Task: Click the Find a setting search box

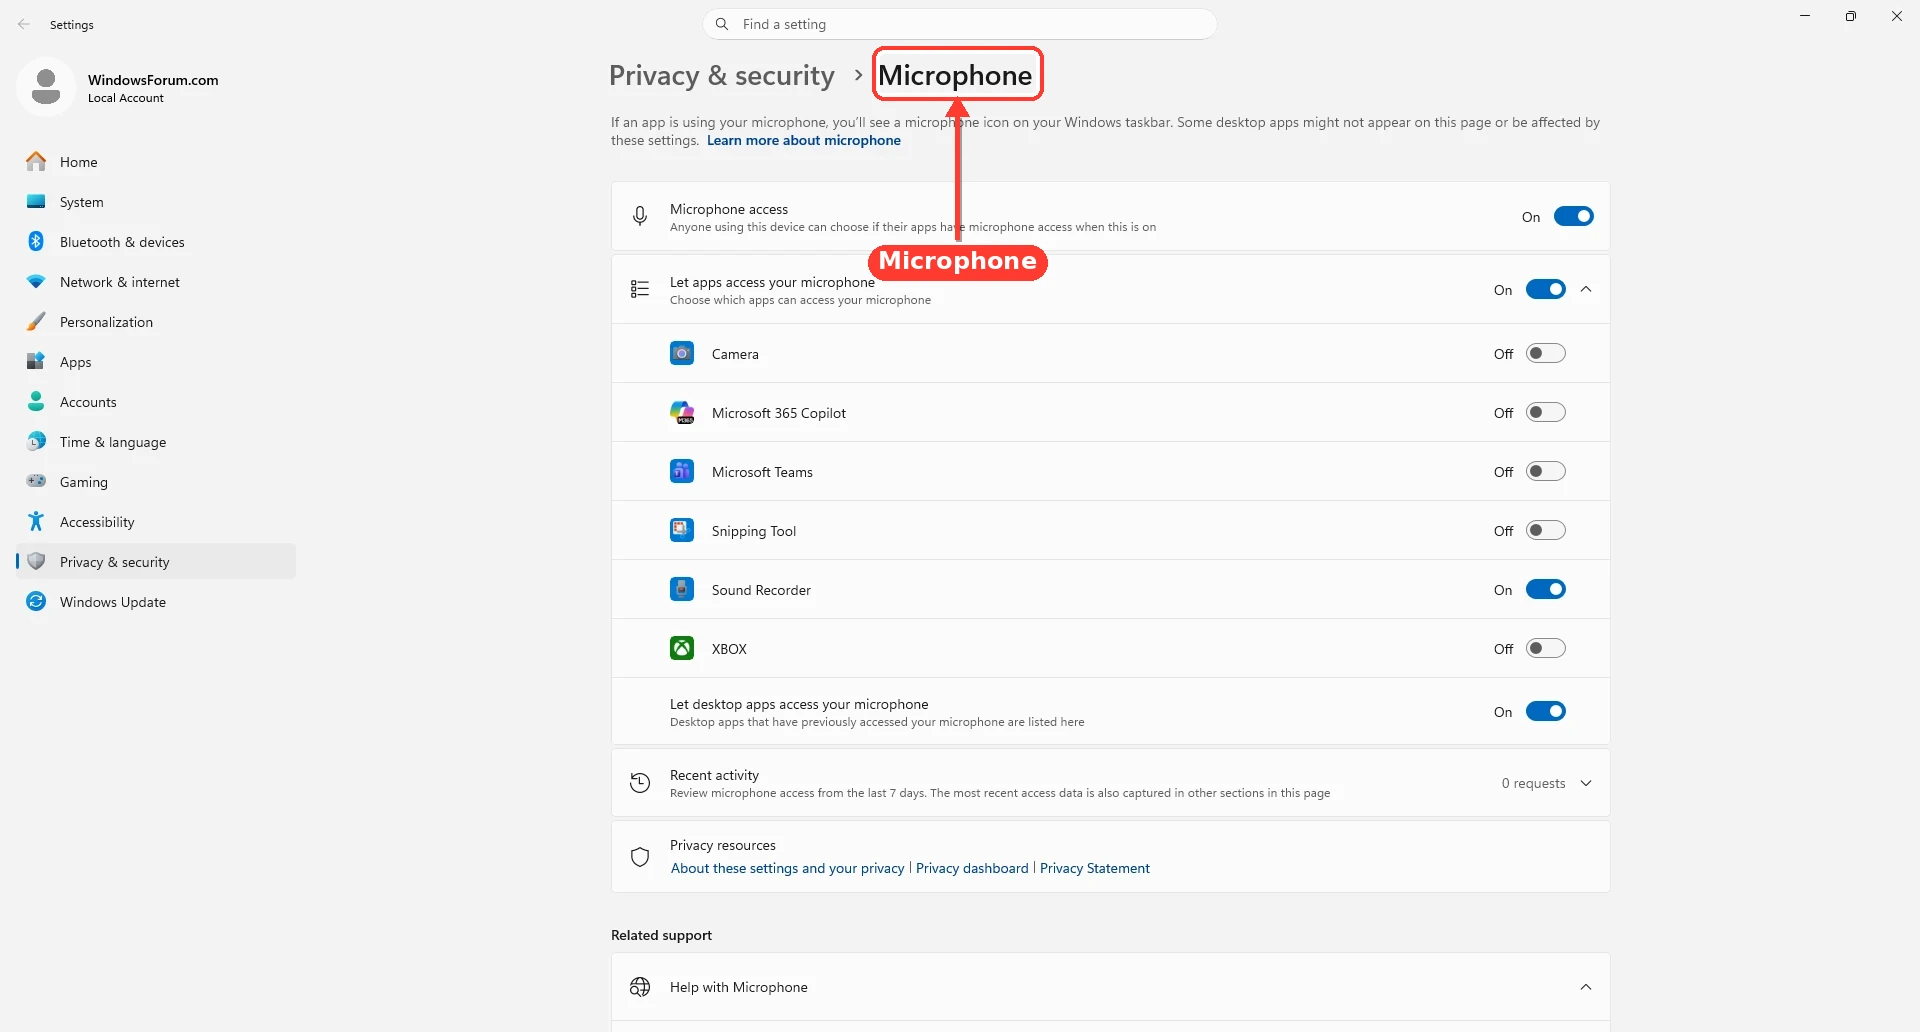Action: (x=960, y=24)
